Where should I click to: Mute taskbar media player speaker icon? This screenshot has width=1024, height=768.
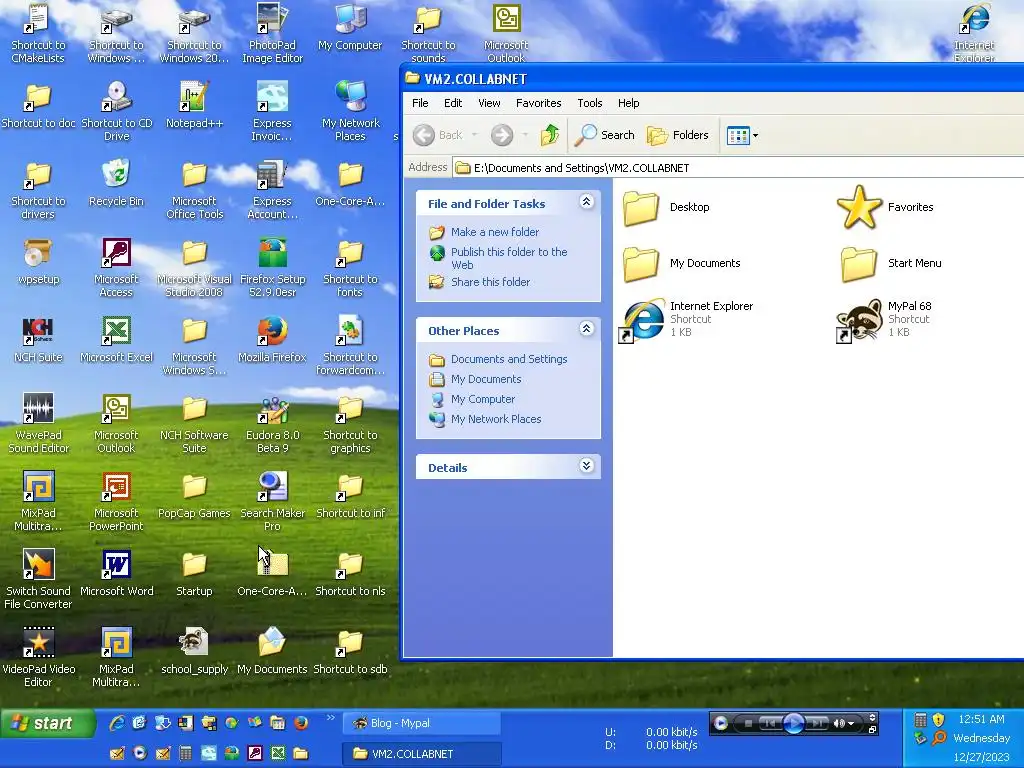pos(839,724)
